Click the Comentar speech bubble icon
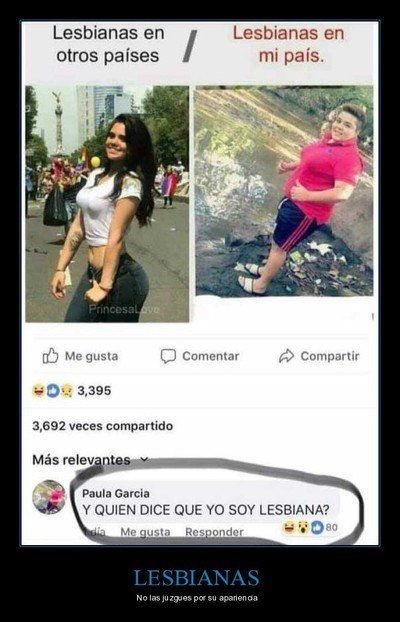The image size is (400, 622). (168, 356)
